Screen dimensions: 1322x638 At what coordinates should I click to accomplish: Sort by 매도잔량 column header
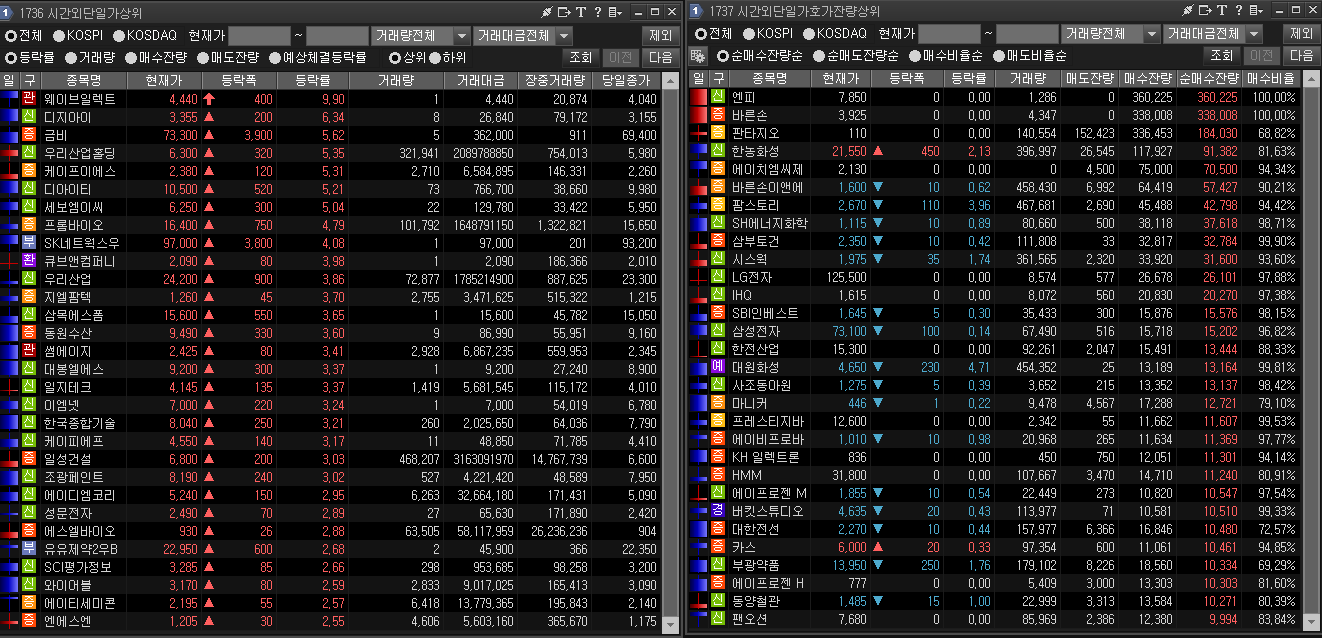click(1090, 77)
